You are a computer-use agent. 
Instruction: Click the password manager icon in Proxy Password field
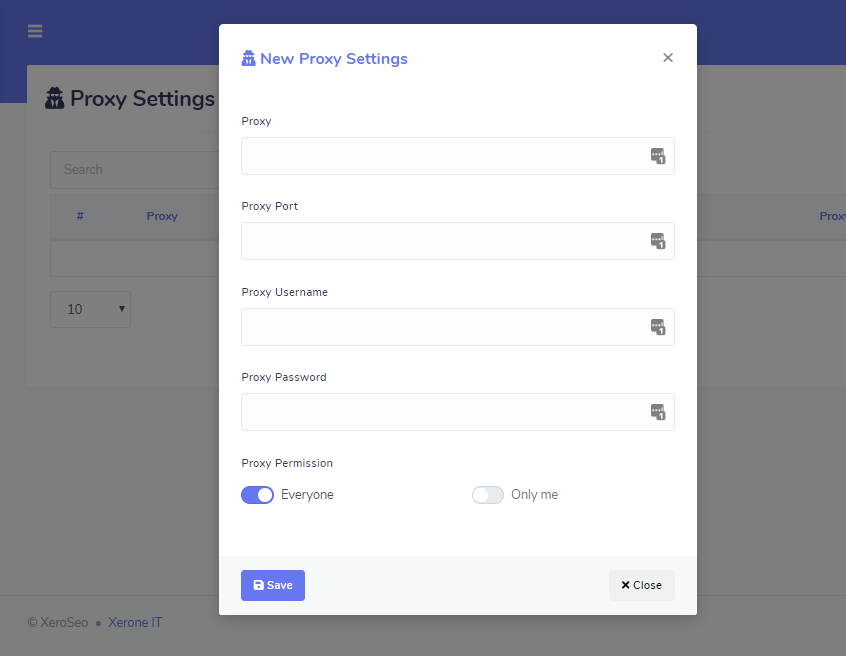click(657, 412)
